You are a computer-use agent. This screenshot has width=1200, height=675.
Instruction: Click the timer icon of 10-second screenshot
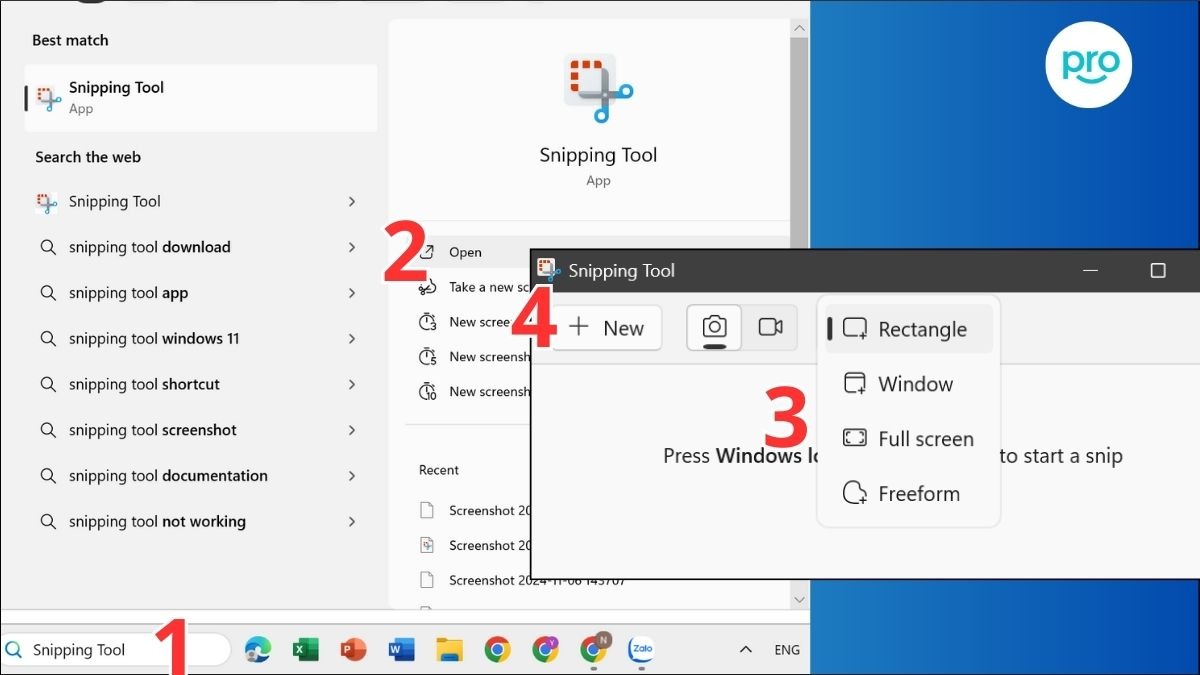click(428, 391)
